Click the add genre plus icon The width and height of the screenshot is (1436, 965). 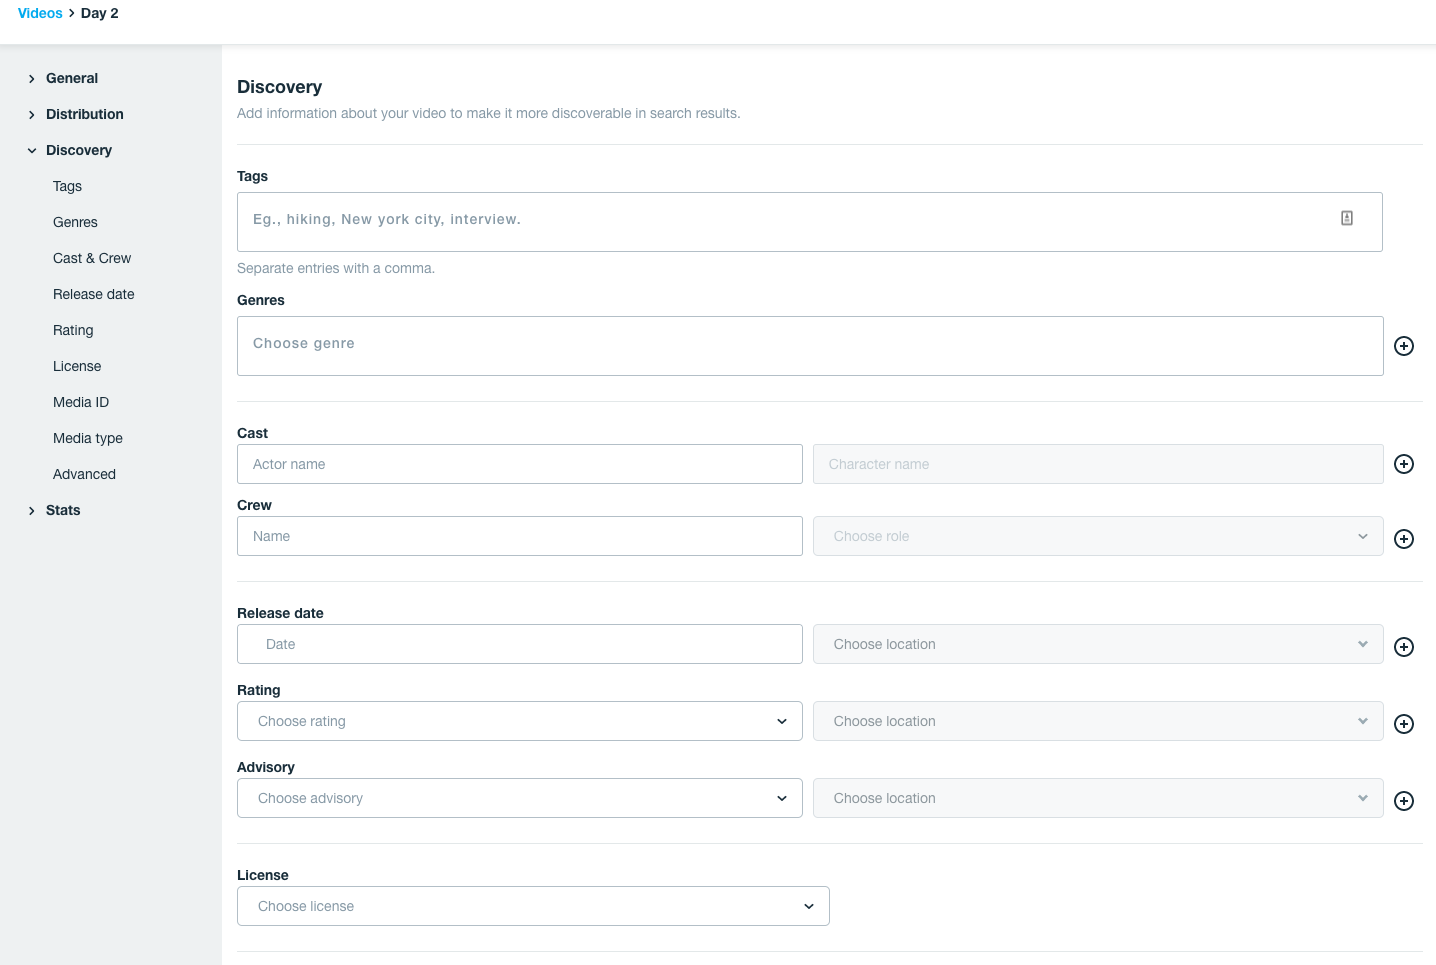(1404, 346)
